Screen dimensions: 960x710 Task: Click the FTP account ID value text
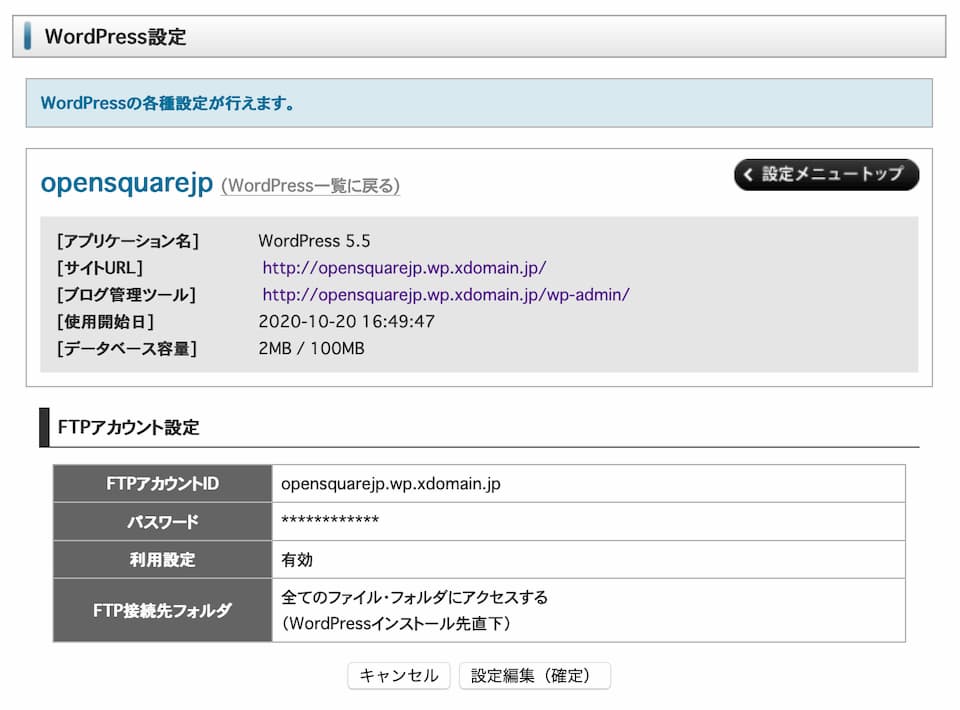point(391,484)
